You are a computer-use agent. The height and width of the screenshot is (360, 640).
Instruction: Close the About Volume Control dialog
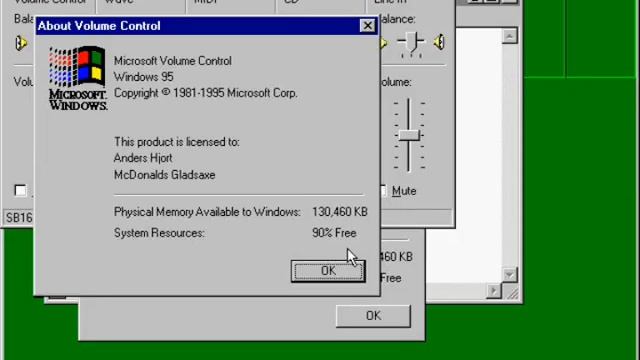tap(367, 26)
